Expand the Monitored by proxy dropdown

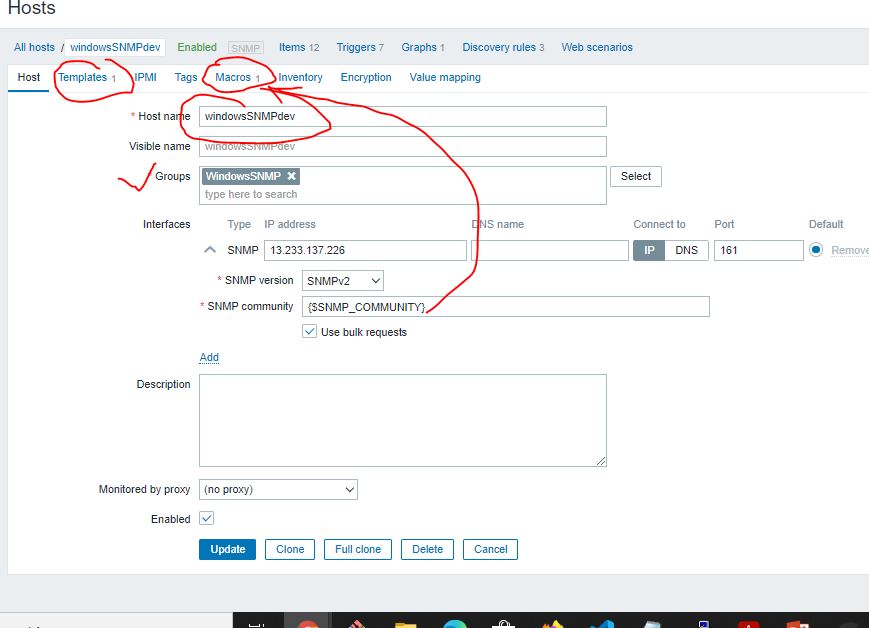(278, 490)
